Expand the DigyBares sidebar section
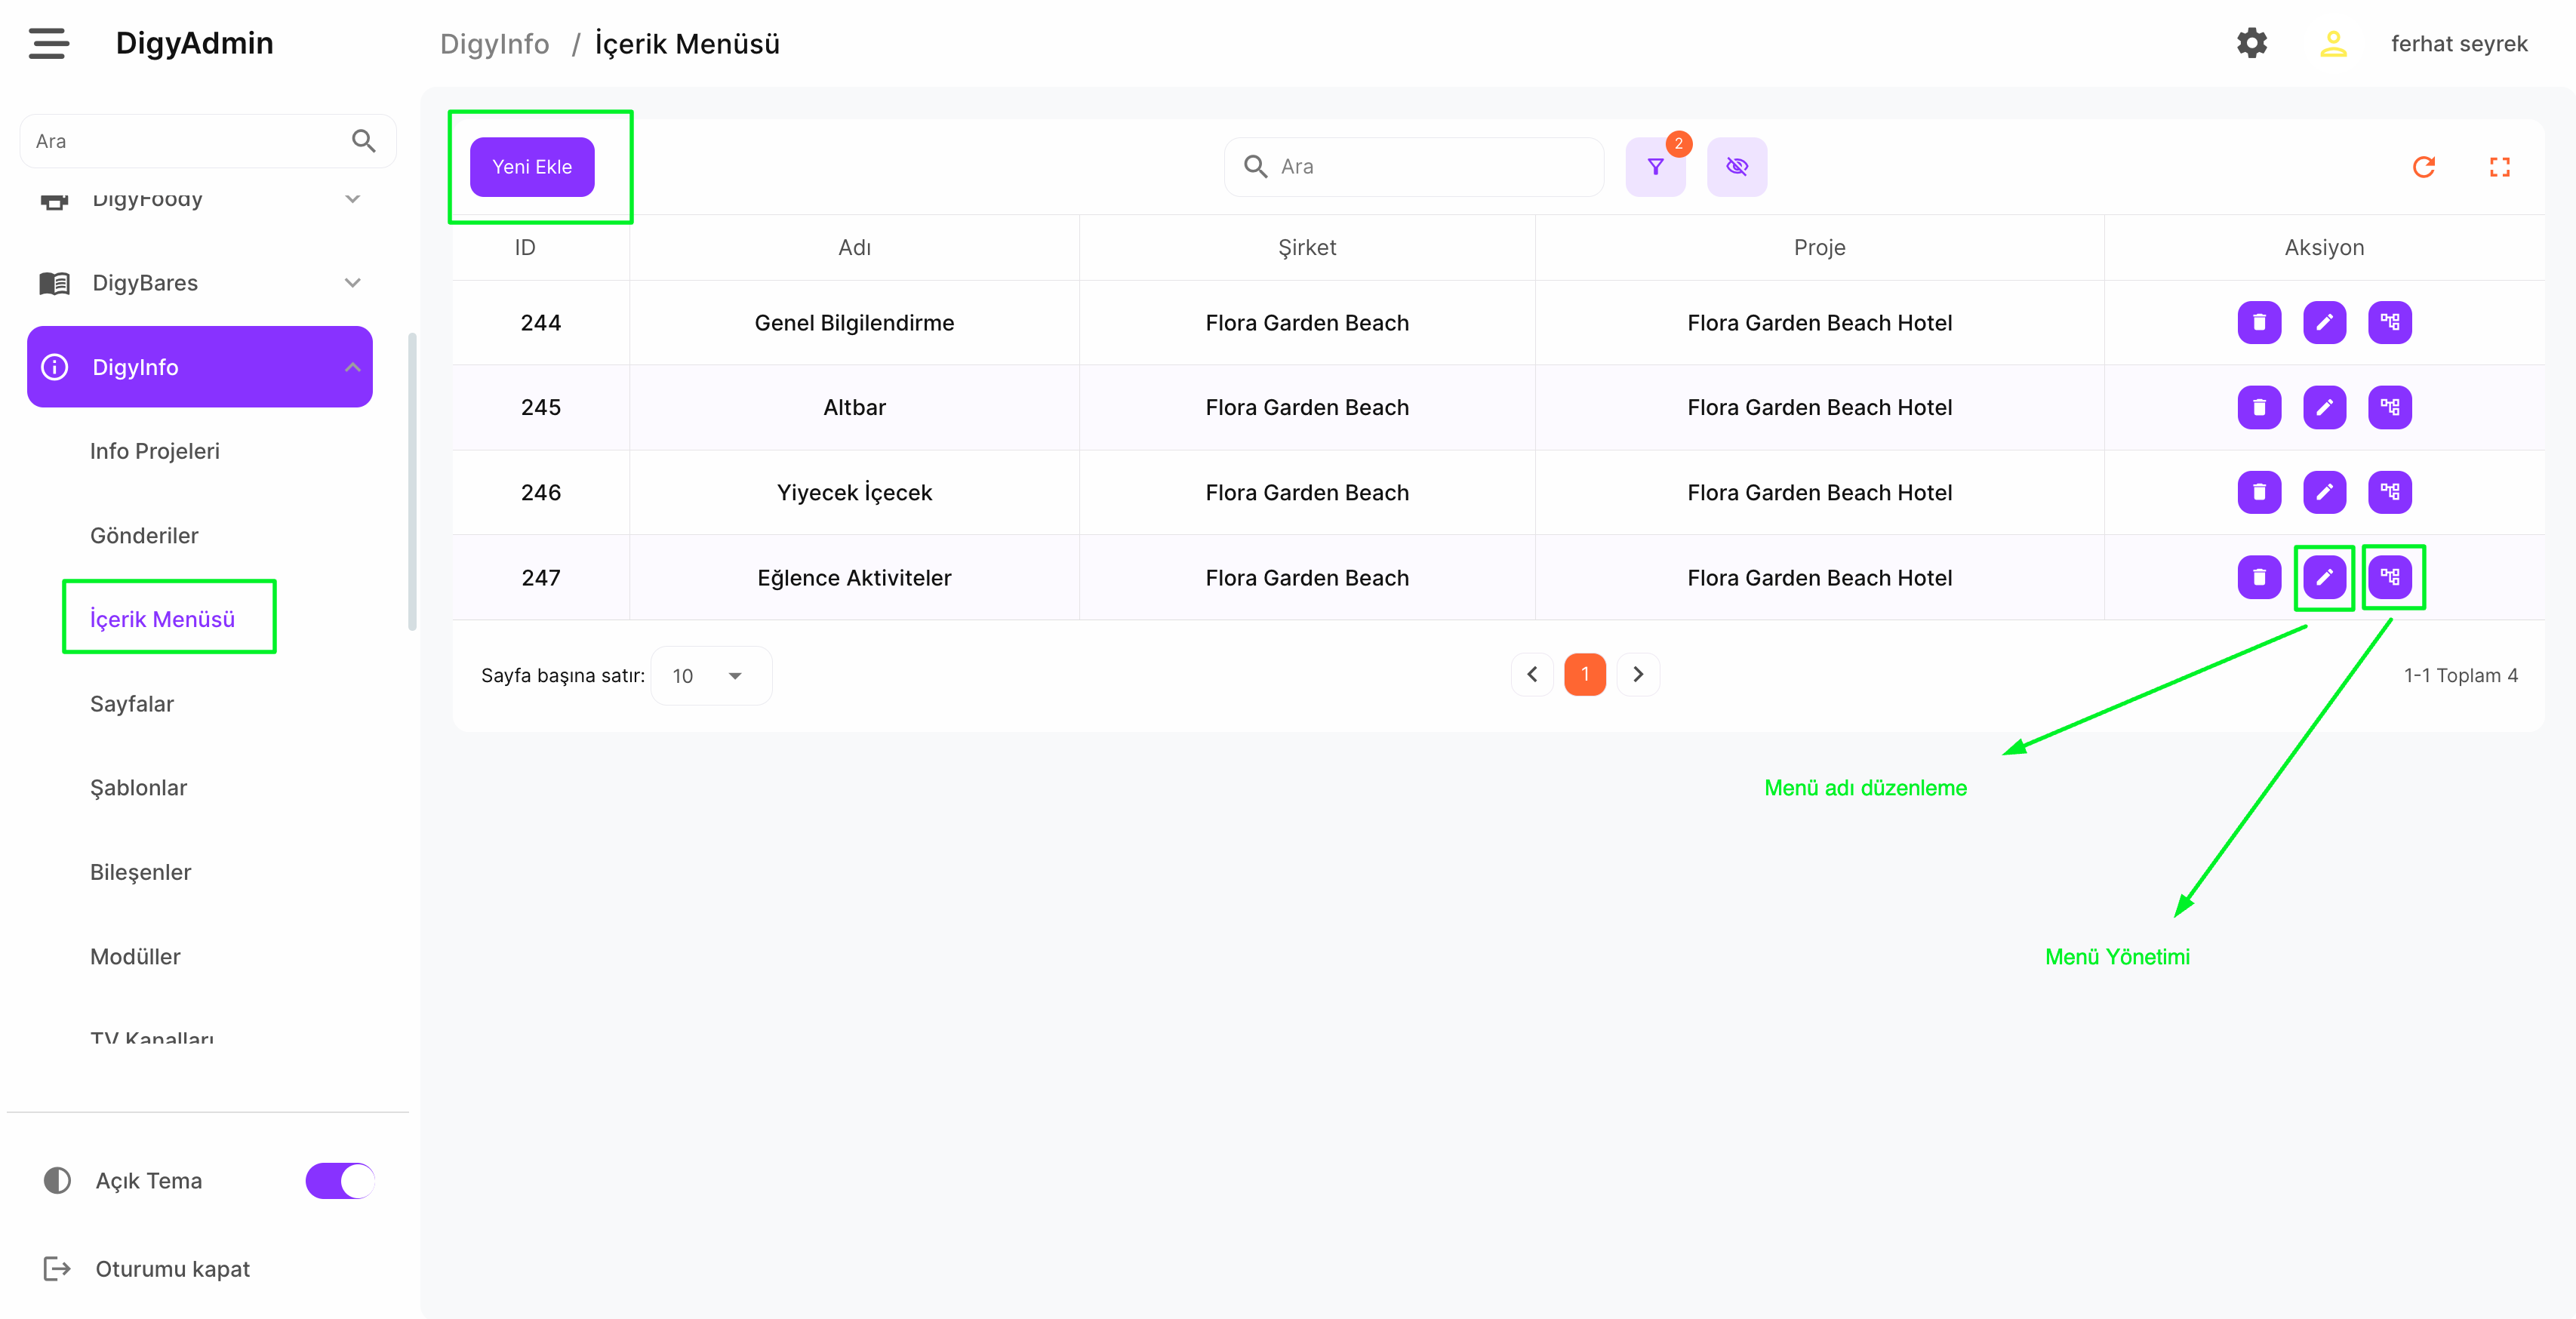 (200, 283)
